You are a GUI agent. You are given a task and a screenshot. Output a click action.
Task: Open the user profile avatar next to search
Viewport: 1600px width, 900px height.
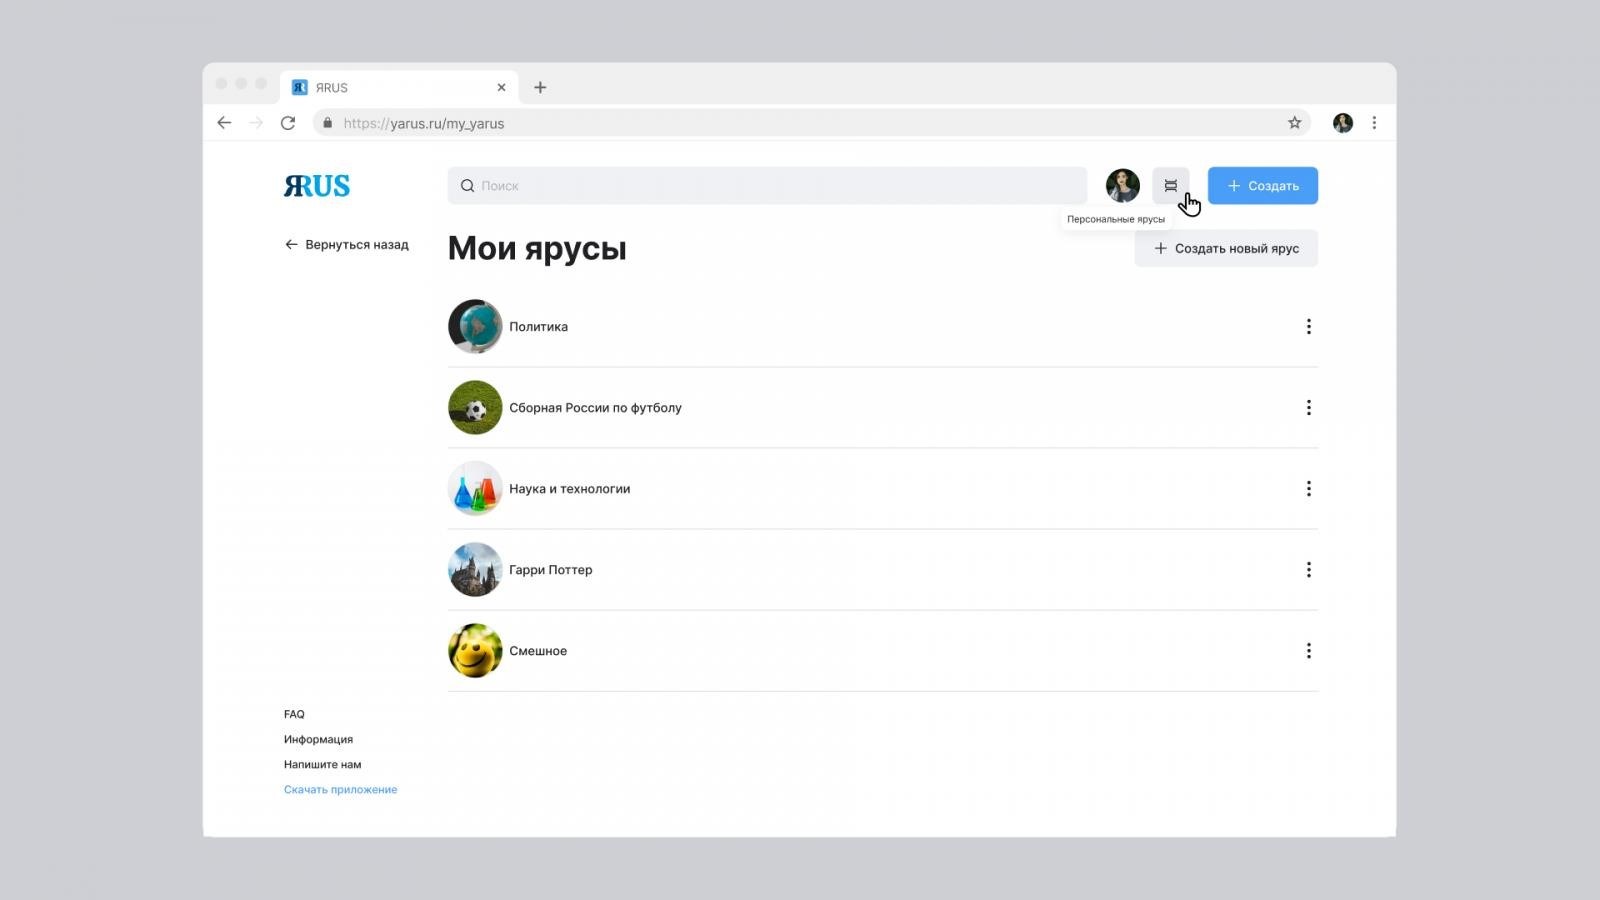coord(1122,186)
